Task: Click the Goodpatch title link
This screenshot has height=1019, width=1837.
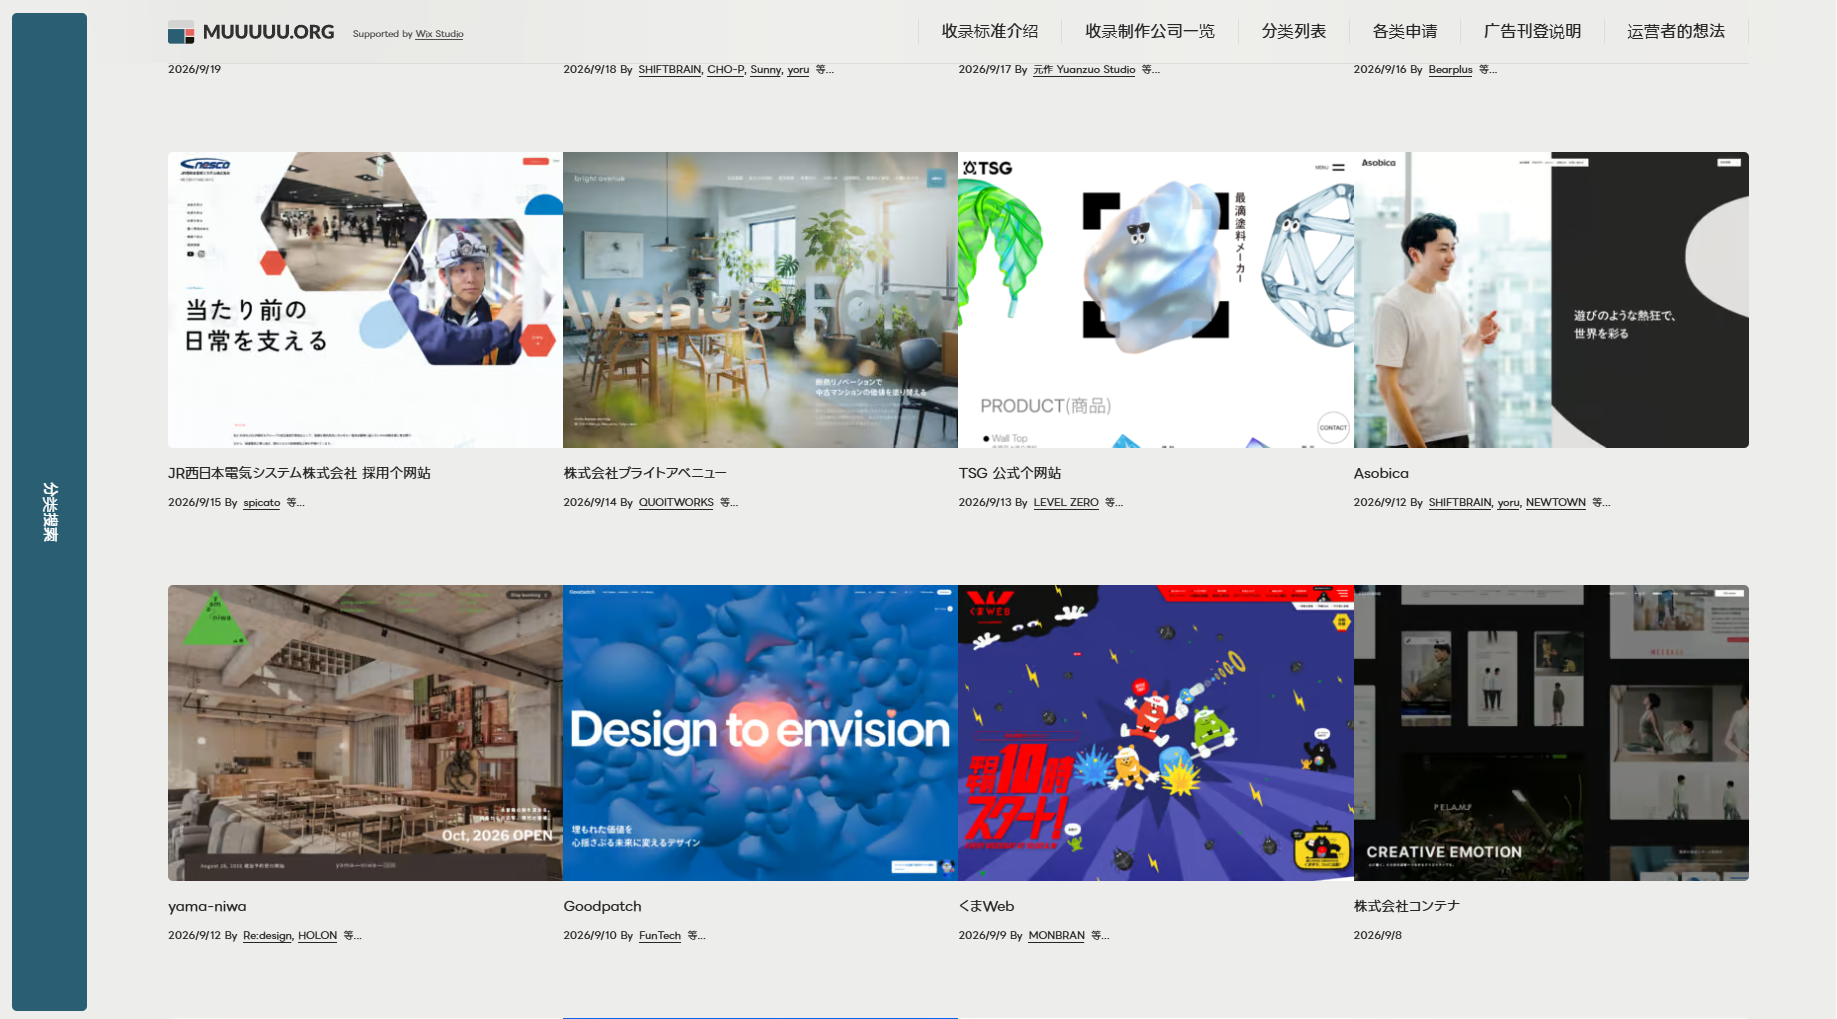Action: tap(602, 906)
